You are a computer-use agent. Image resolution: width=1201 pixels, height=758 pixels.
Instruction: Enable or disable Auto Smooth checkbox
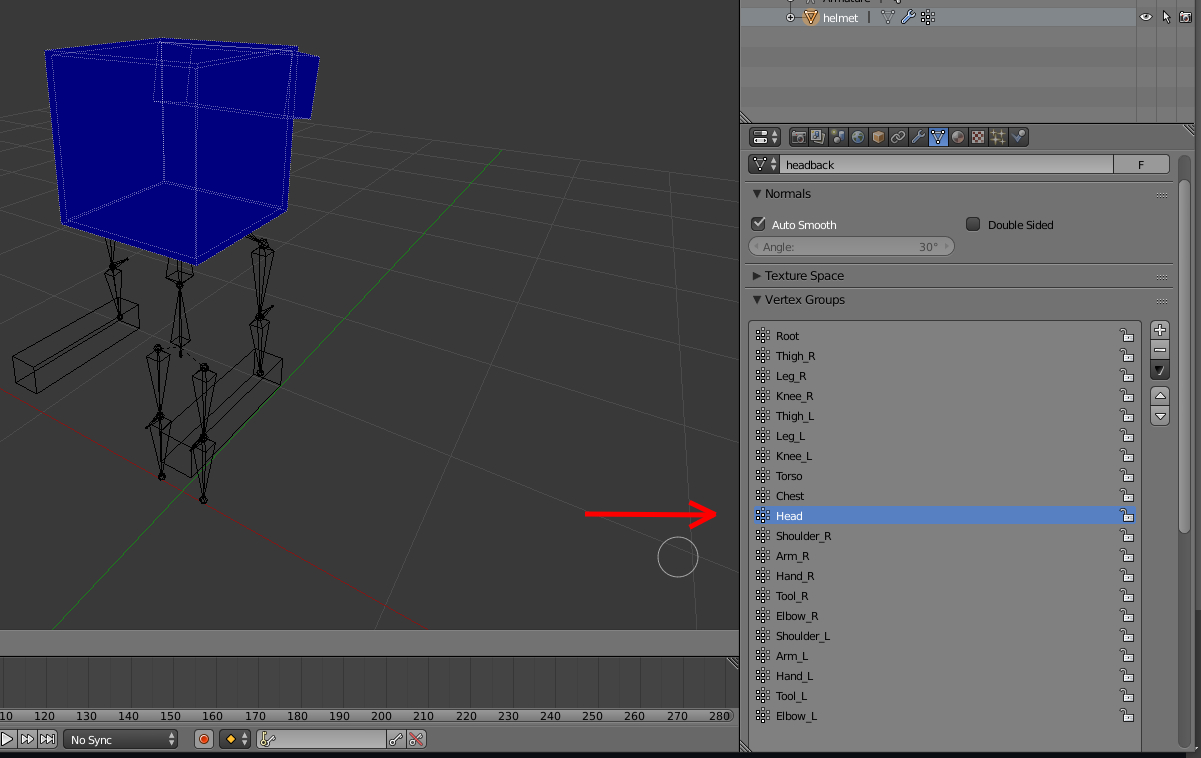(x=758, y=224)
